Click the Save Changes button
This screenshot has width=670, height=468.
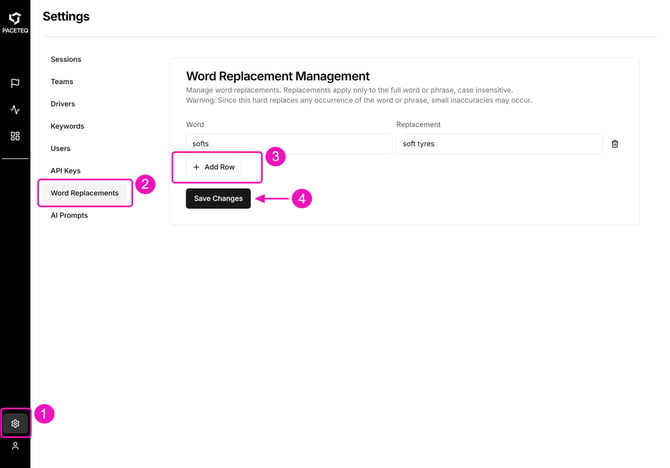[218, 198]
